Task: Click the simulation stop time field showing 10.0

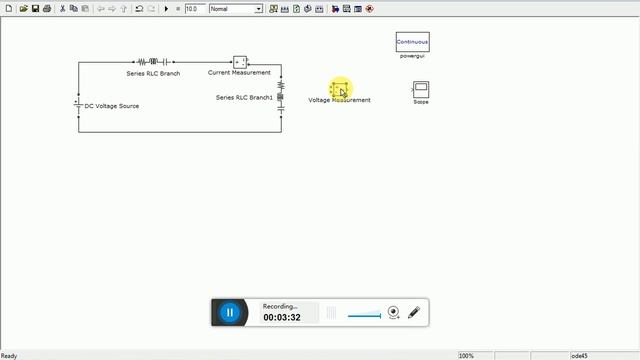Action: 195,9
